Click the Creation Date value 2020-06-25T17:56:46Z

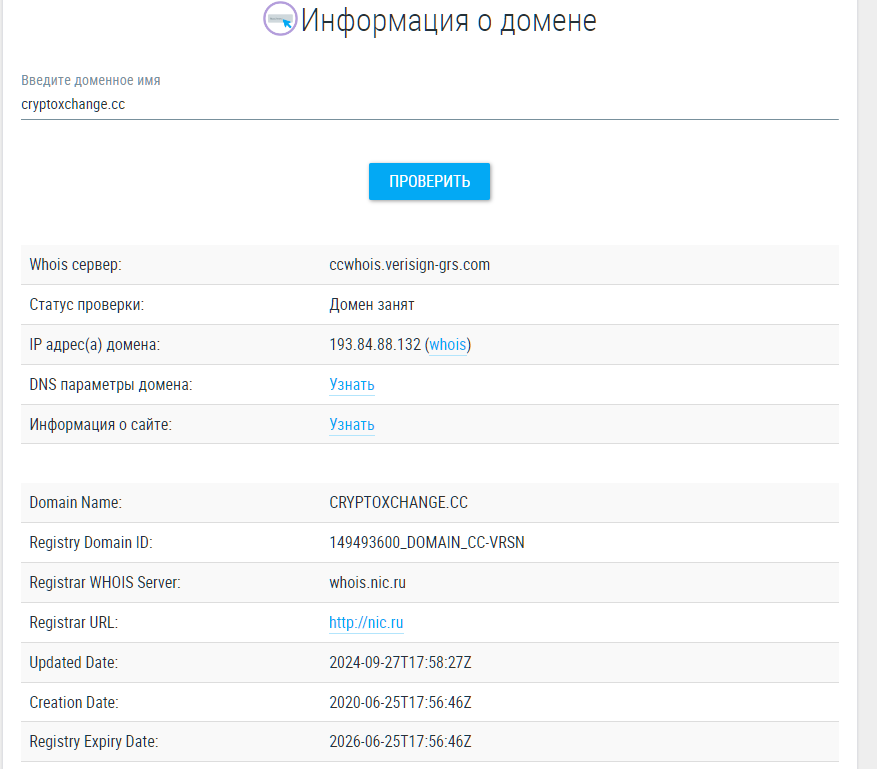pos(400,702)
